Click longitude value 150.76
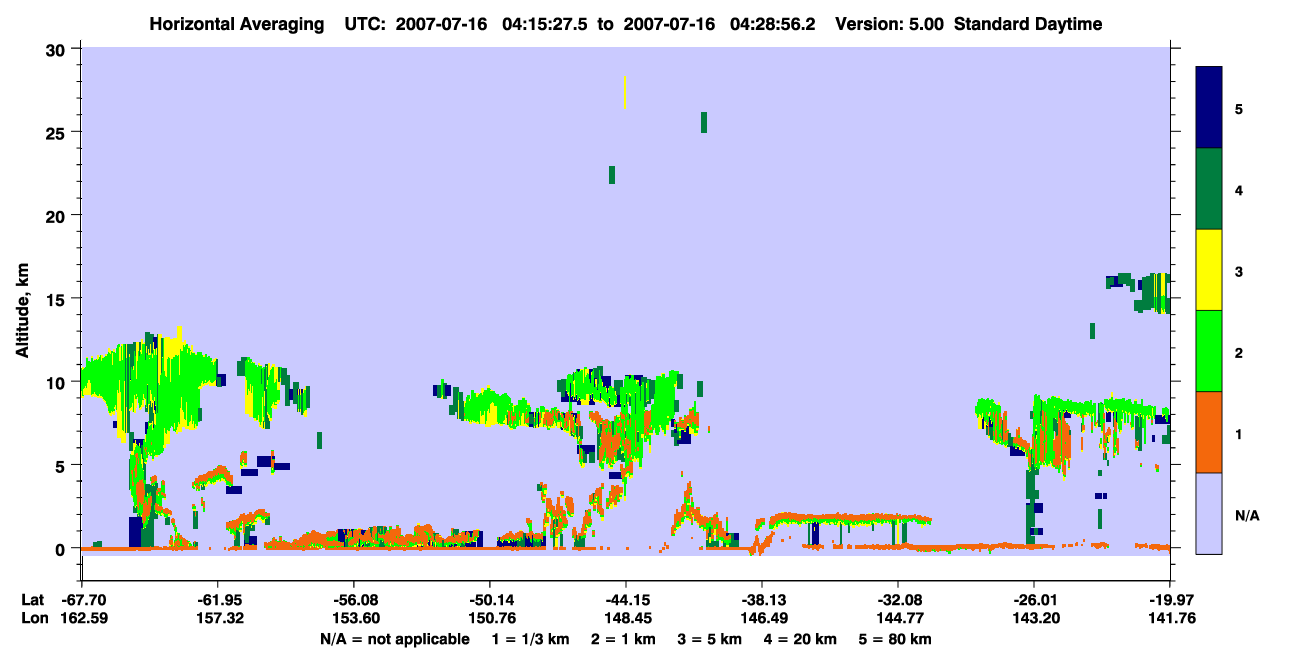Viewport: 1300px width, 667px height. pyautogui.click(x=490, y=617)
